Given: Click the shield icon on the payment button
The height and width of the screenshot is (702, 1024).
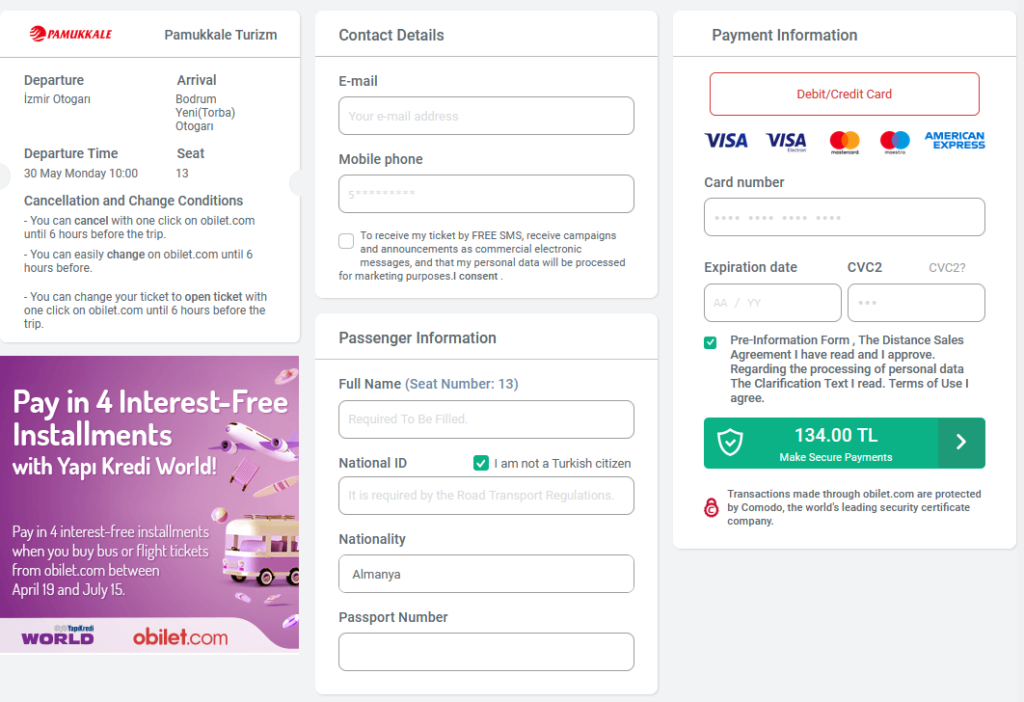Looking at the screenshot, I should click(x=730, y=442).
